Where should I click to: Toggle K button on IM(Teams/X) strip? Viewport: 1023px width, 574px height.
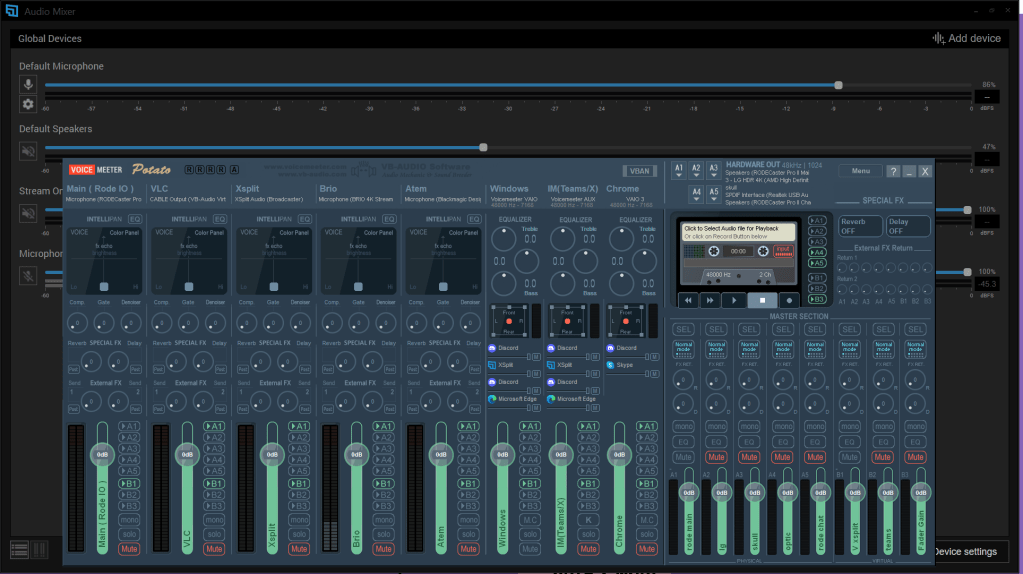click(588, 520)
